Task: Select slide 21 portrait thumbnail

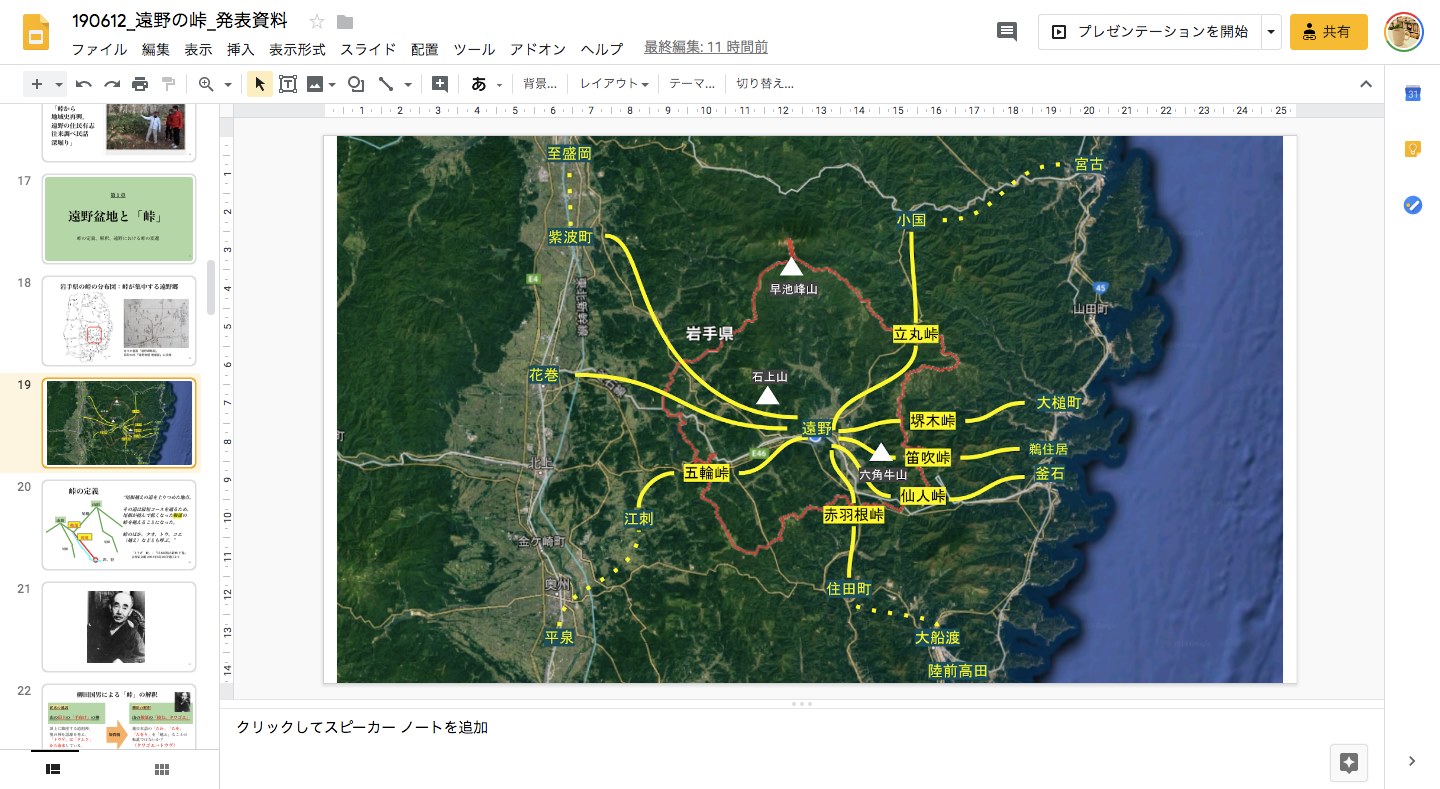Action: 119,627
